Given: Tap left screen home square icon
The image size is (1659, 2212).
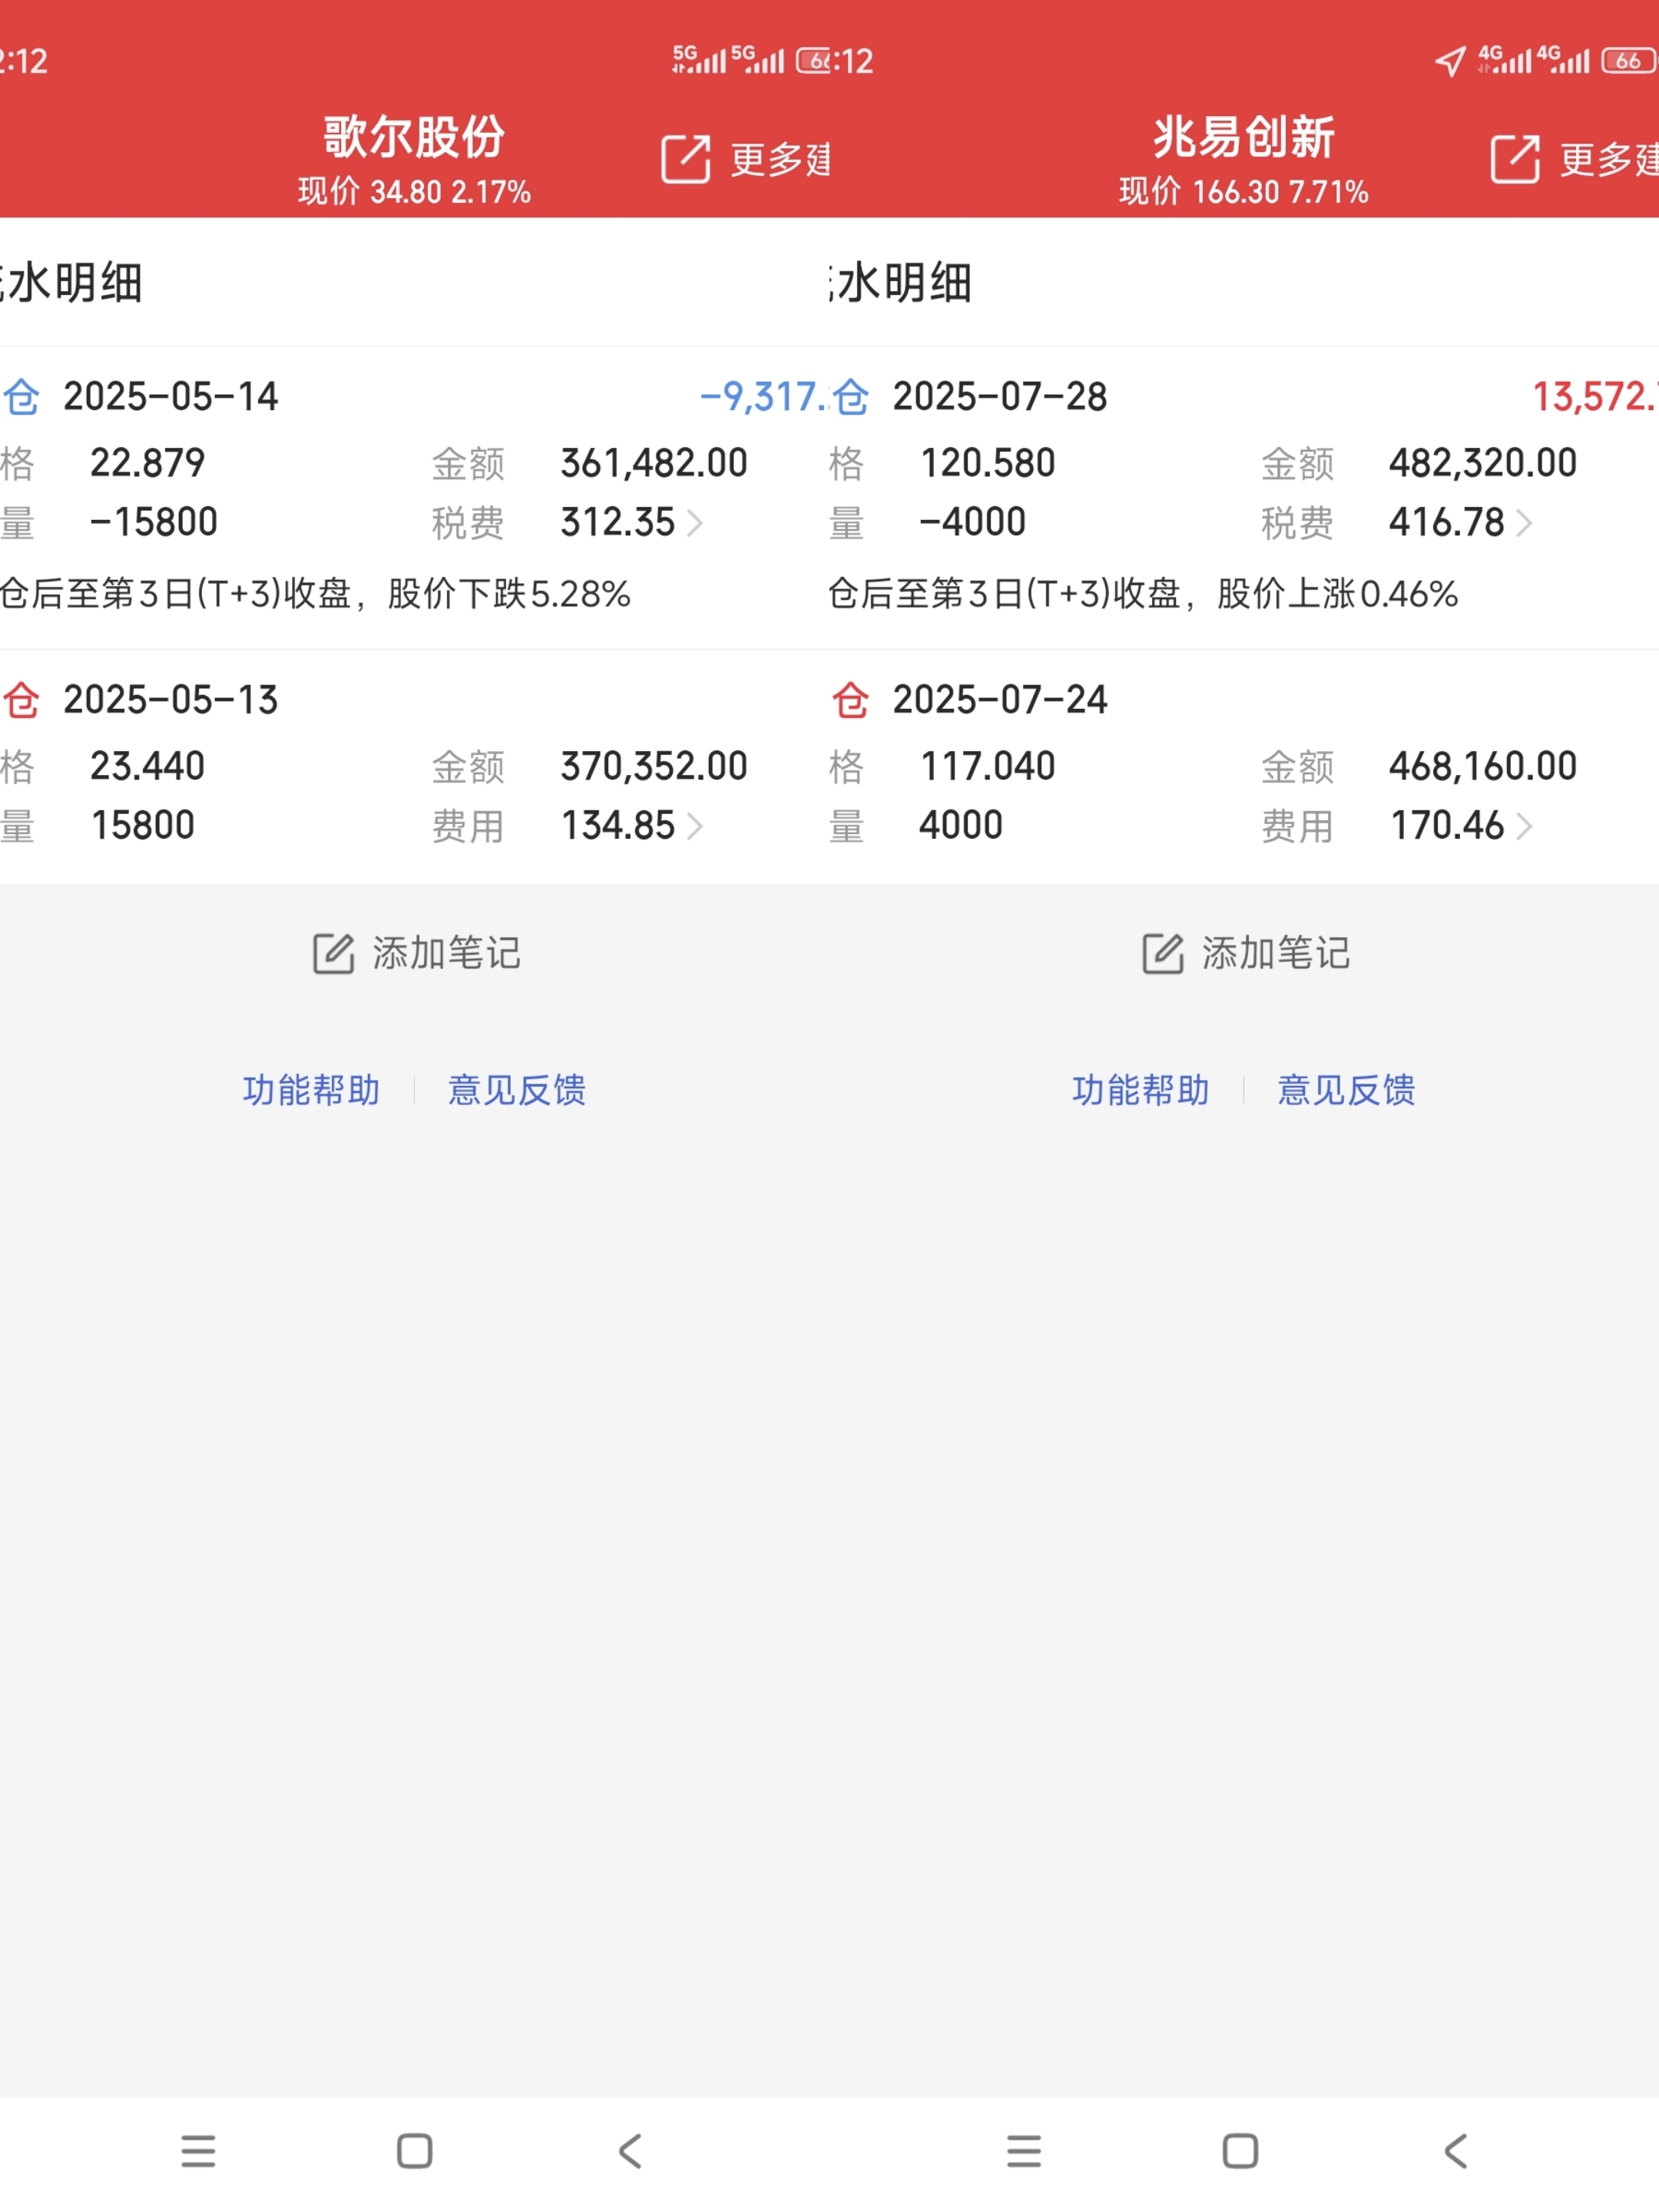Looking at the screenshot, I should coord(414,2151).
